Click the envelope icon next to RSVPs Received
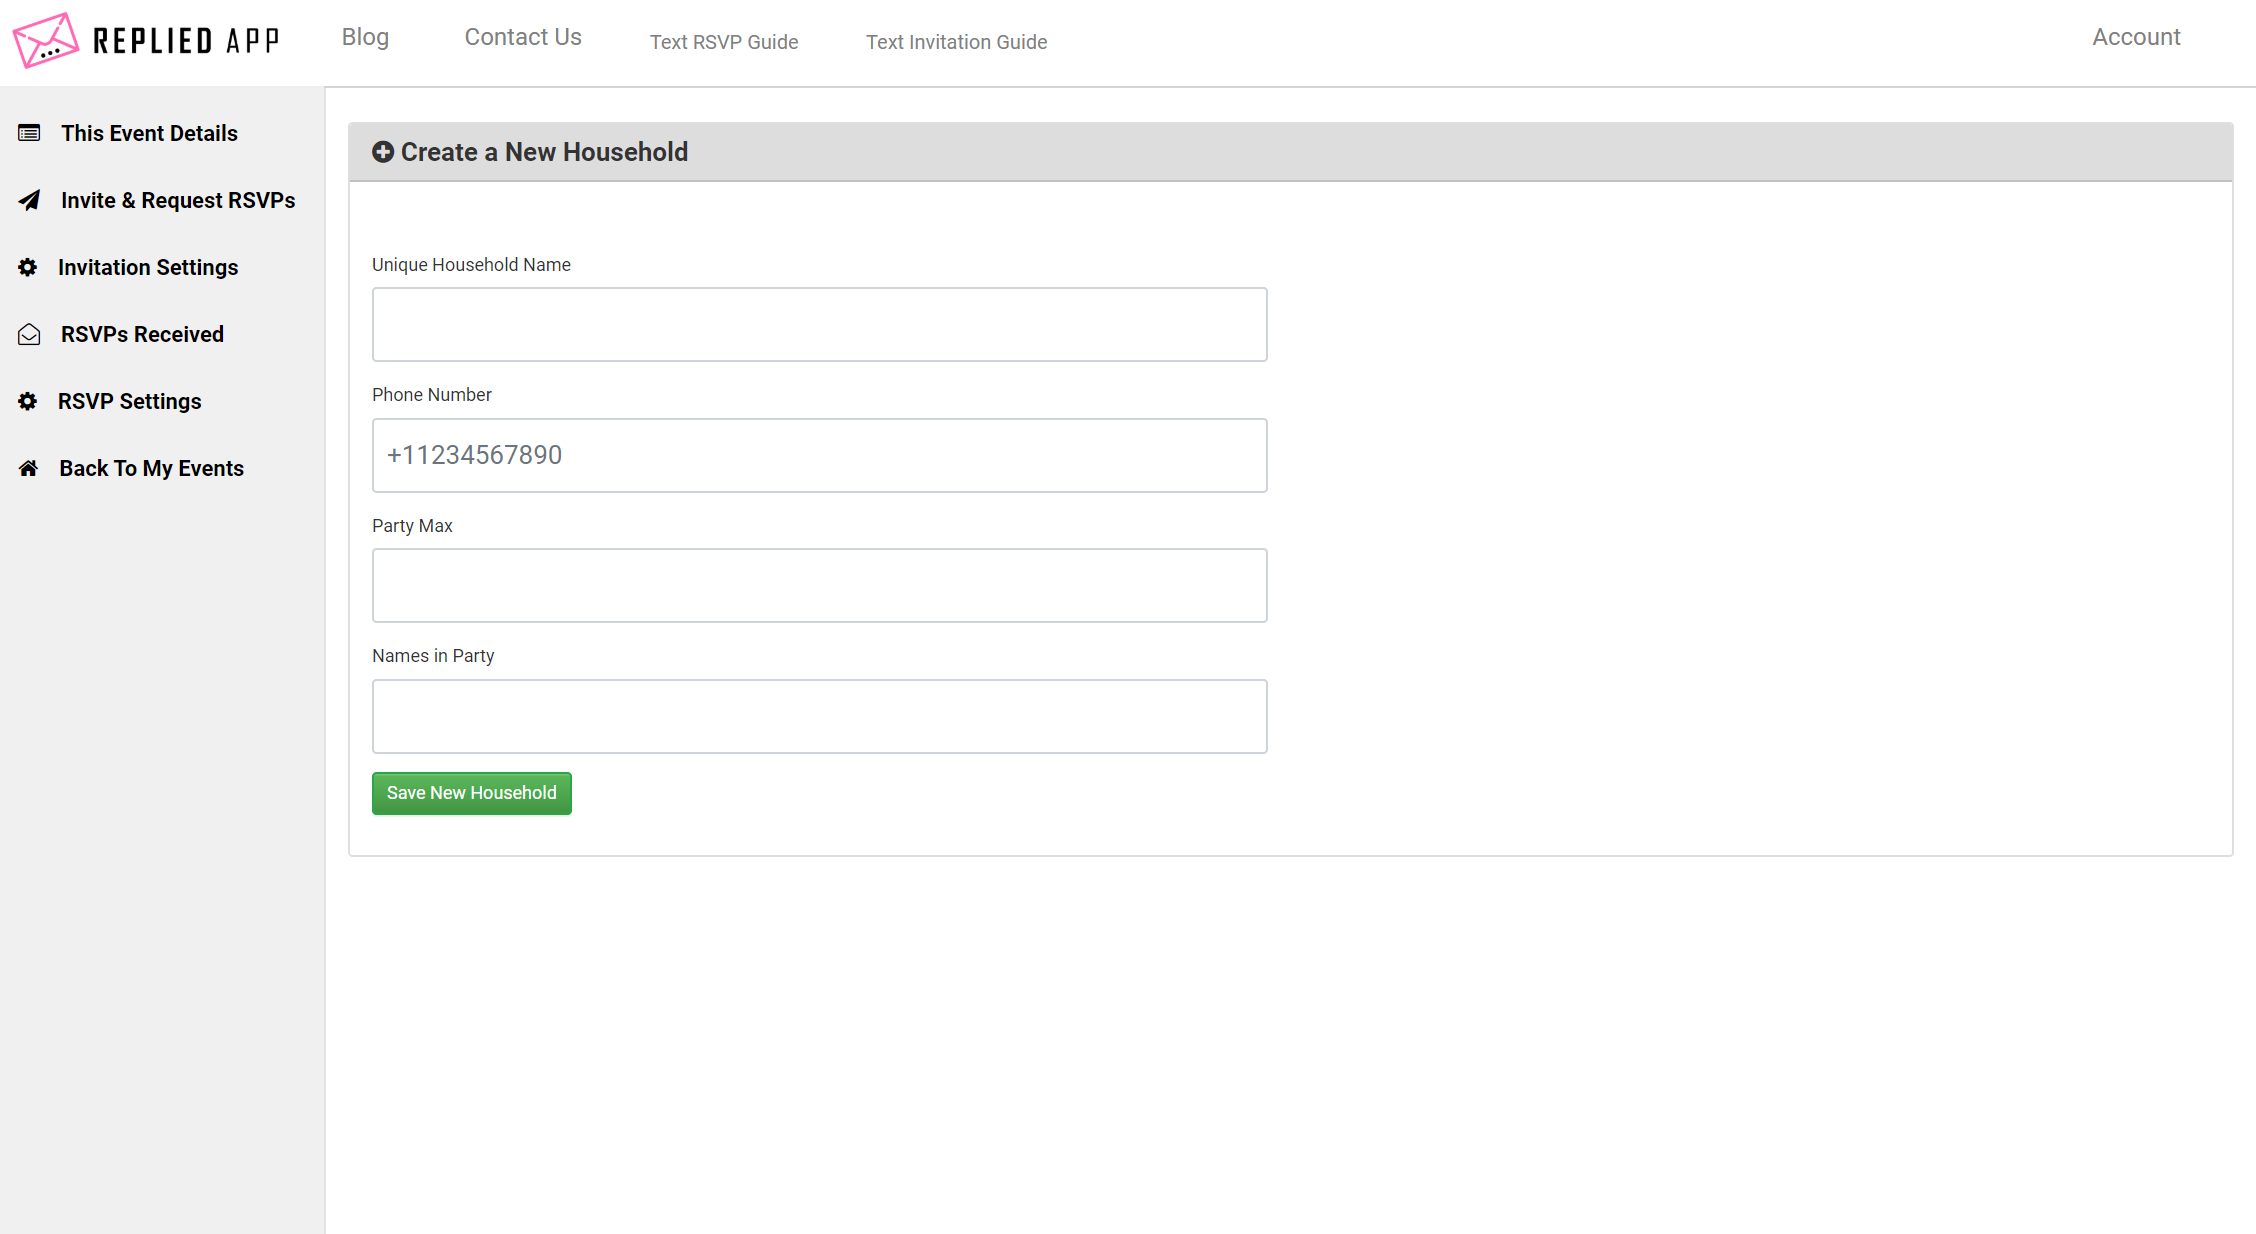 click(x=28, y=334)
